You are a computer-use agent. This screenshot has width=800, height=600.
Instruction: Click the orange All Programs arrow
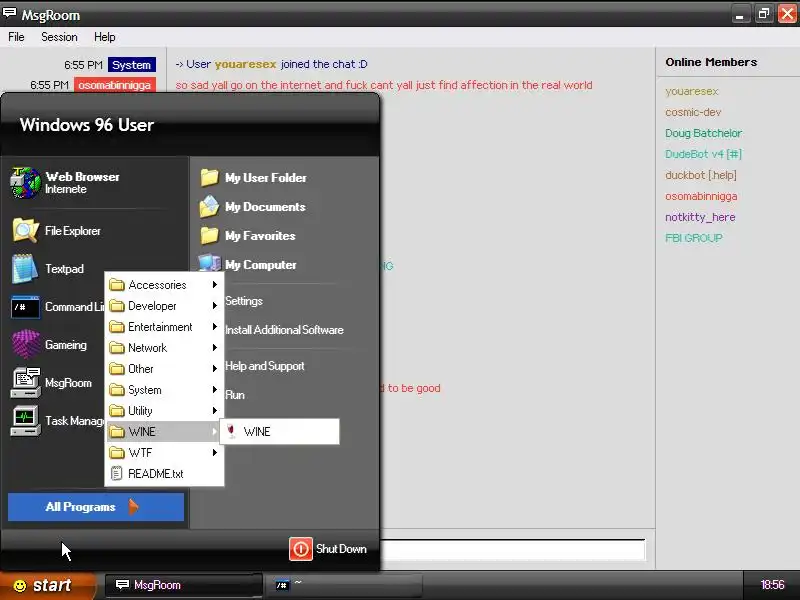[x=134, y=507]
